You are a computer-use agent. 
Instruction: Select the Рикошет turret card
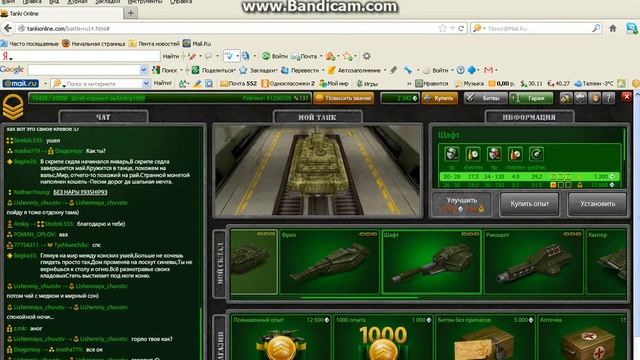pos(533,262)
